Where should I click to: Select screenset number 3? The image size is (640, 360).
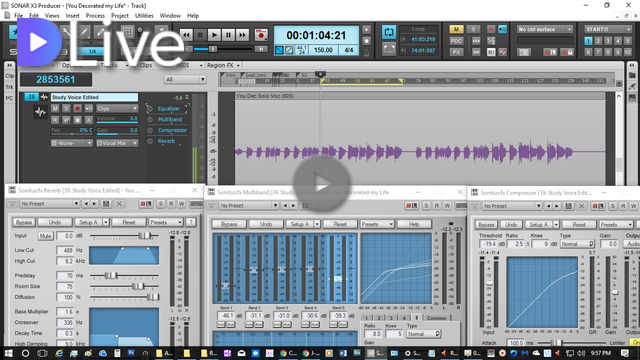[608, 41]
